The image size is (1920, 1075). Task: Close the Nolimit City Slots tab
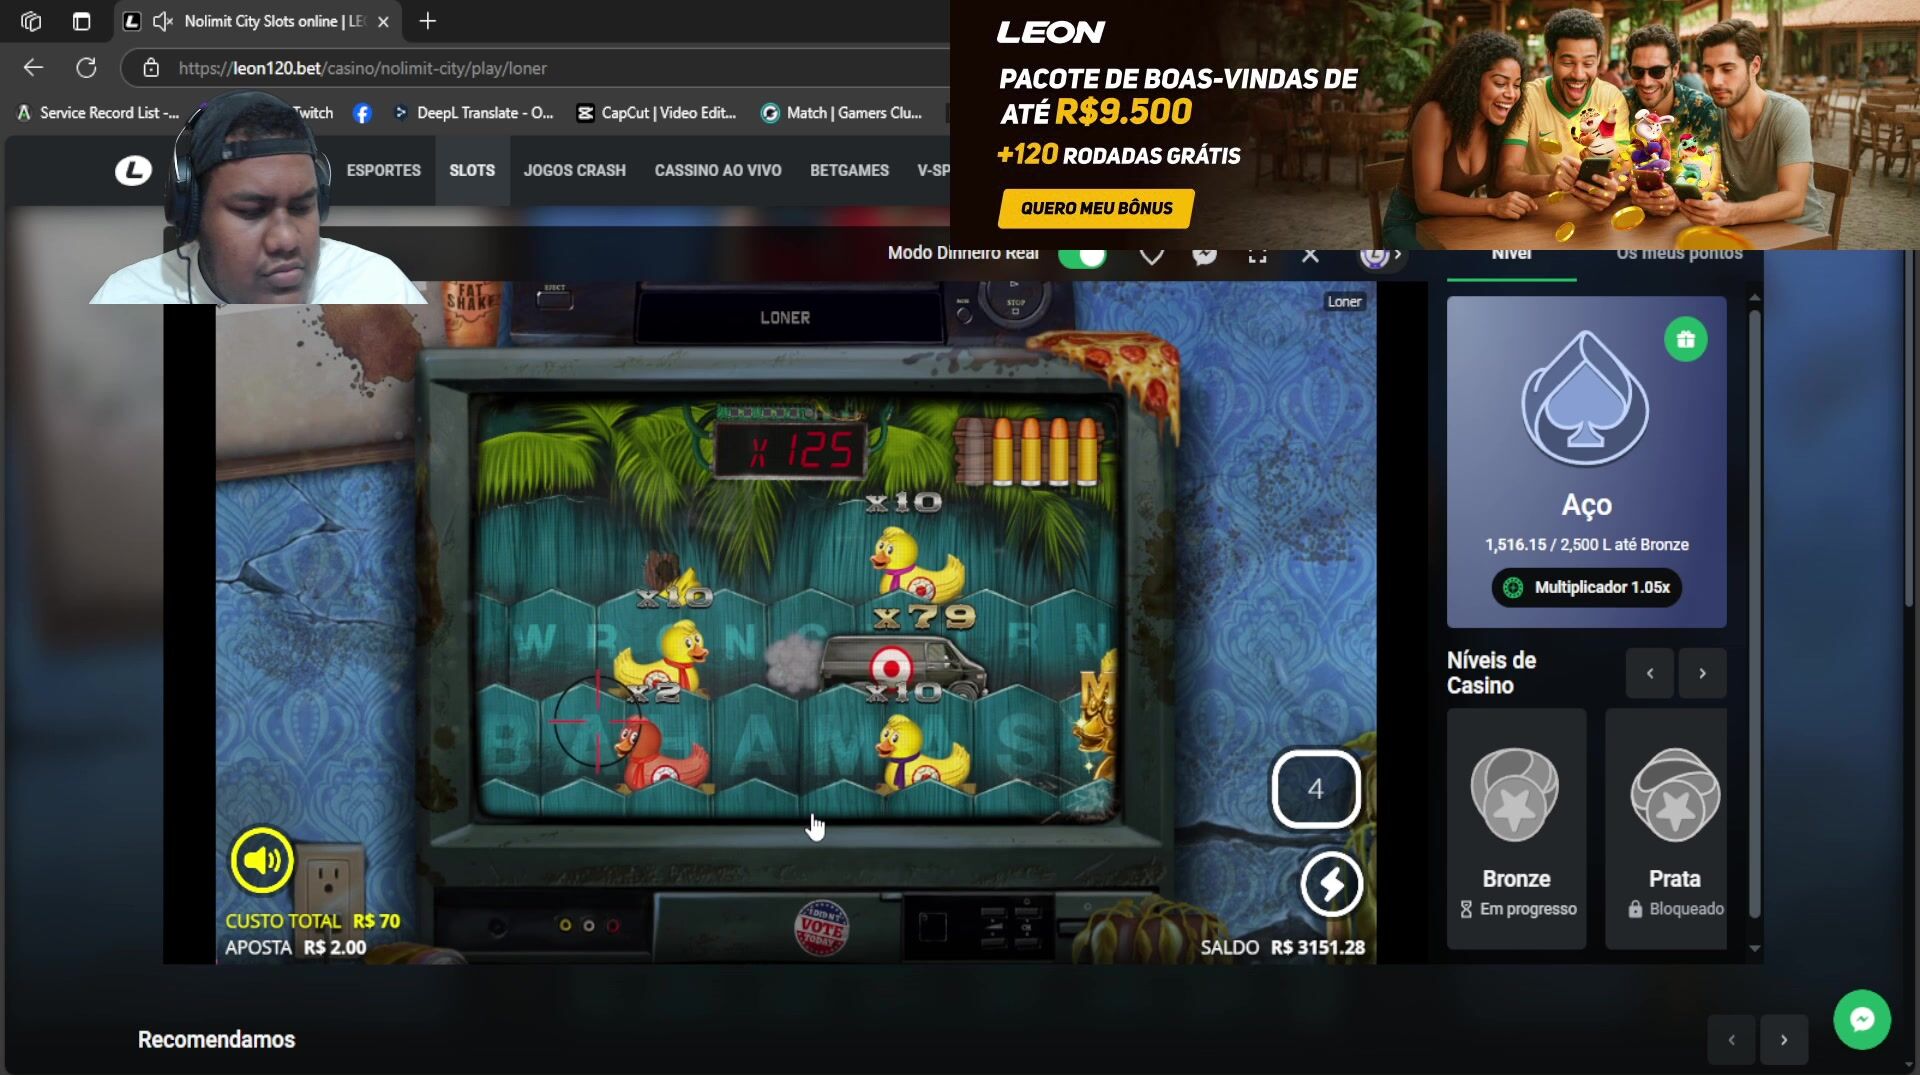point(383,21)
